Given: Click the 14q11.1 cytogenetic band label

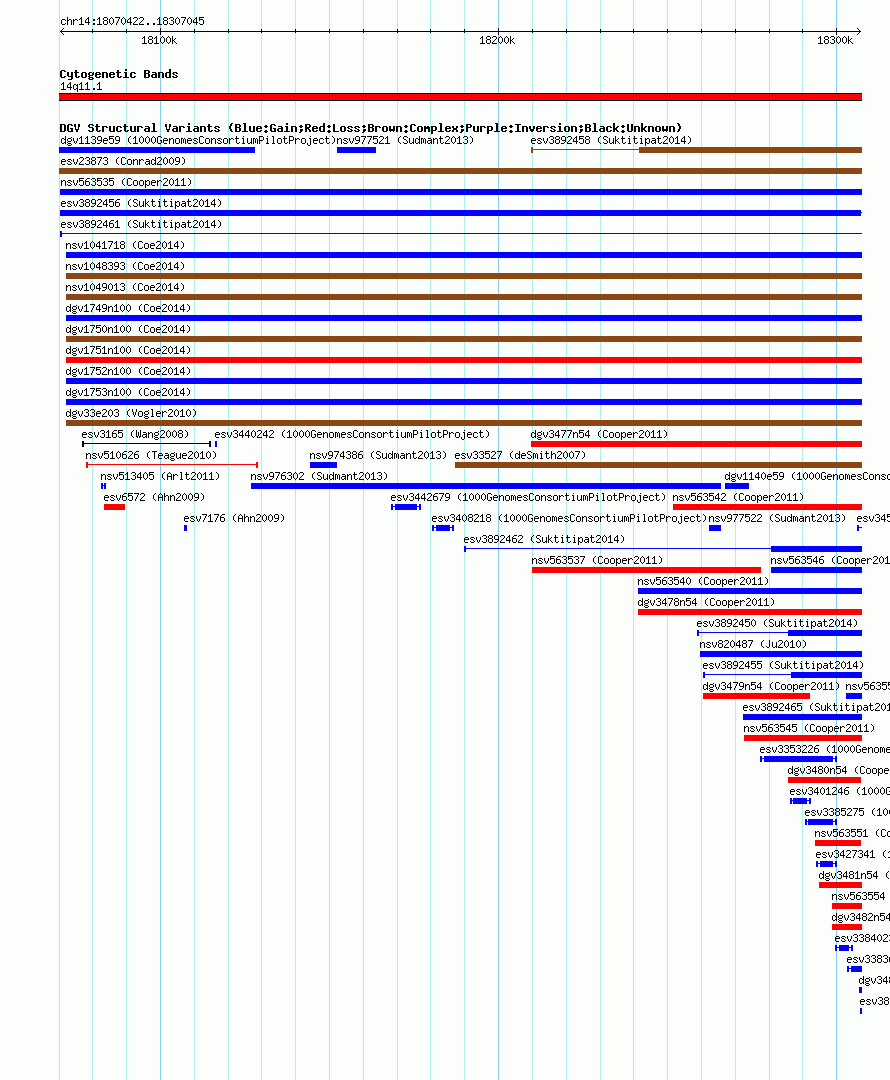Looking at the screenshot, I should [81, 87].
